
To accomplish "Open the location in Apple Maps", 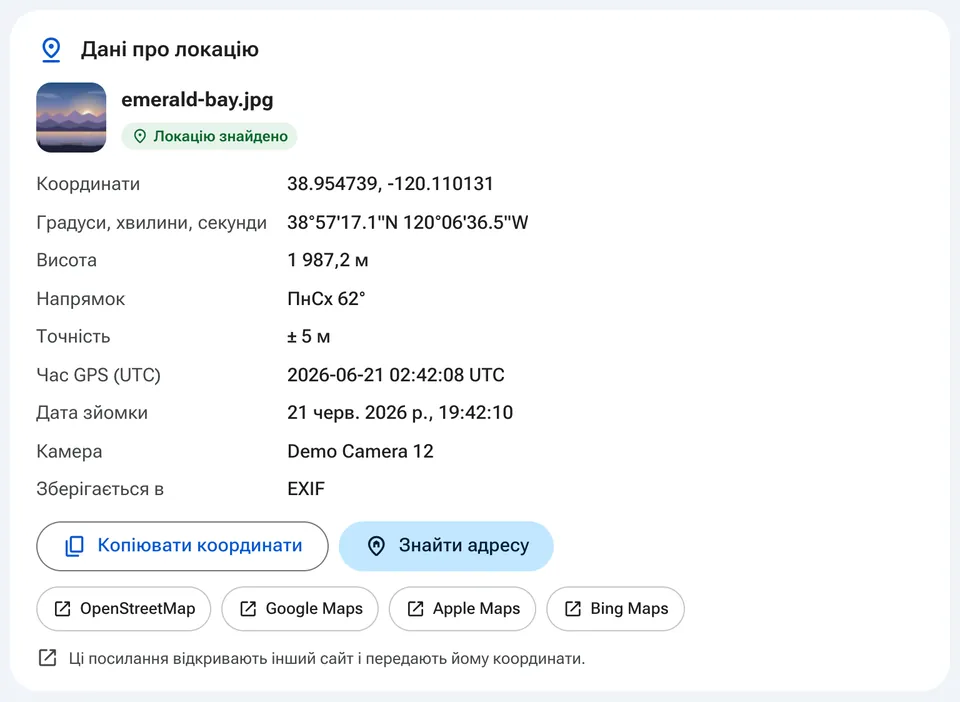I will [x=462, y=609].
